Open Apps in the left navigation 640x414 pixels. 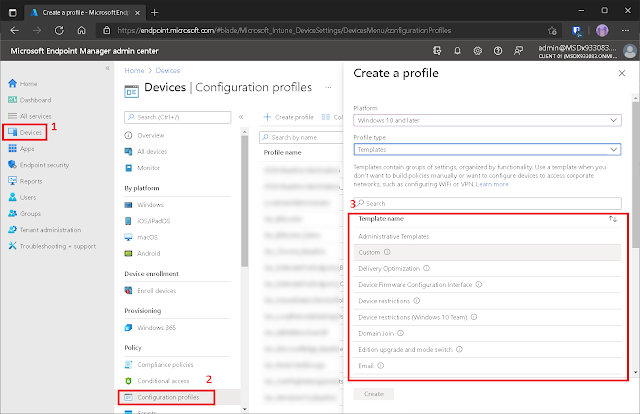21,149
